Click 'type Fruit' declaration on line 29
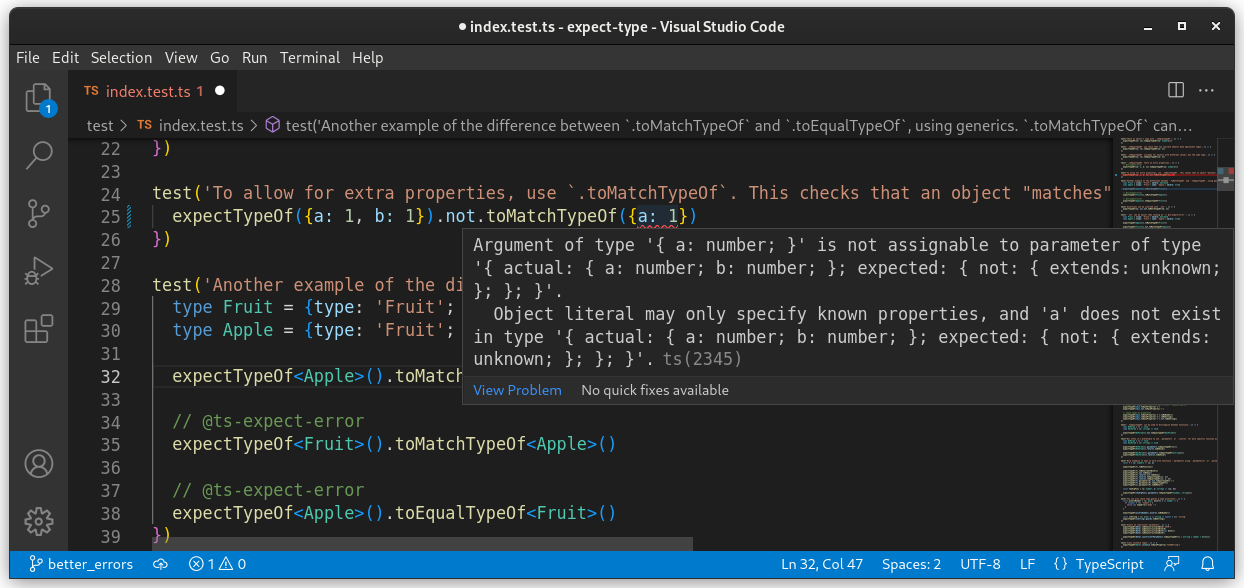 (222, 307)
